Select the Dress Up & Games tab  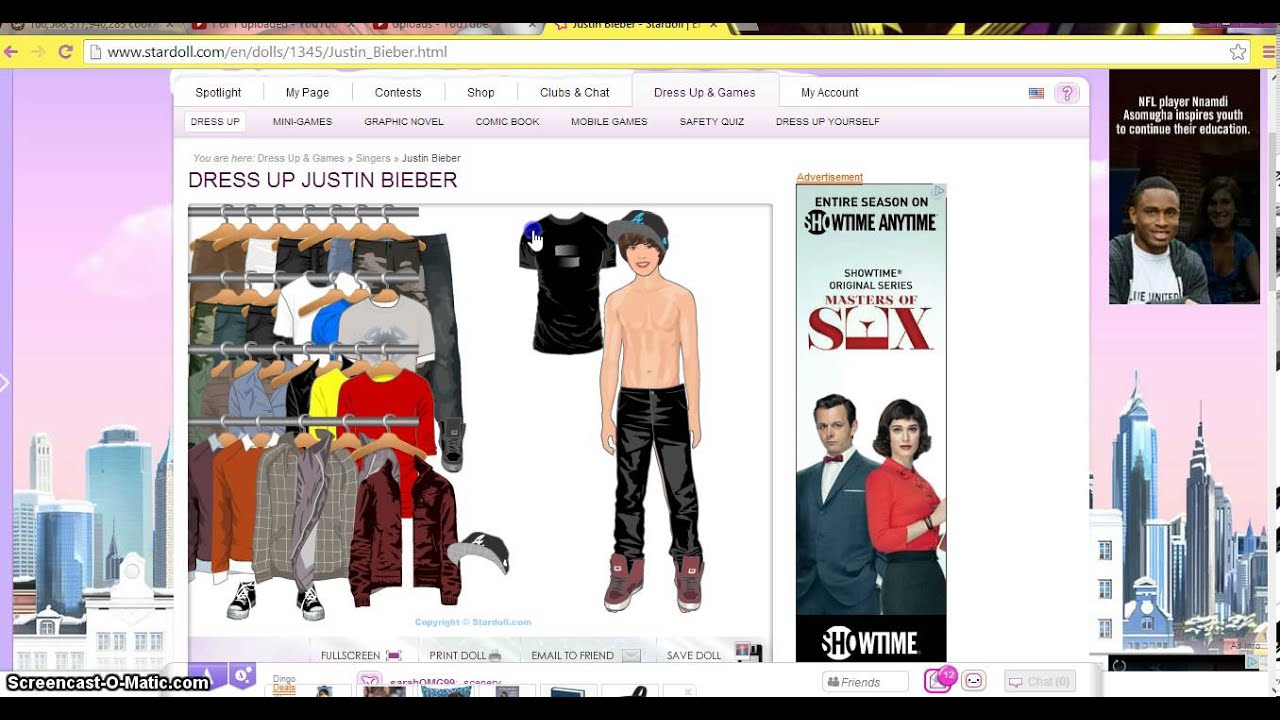pyautogui.click(x=705, y=93)
